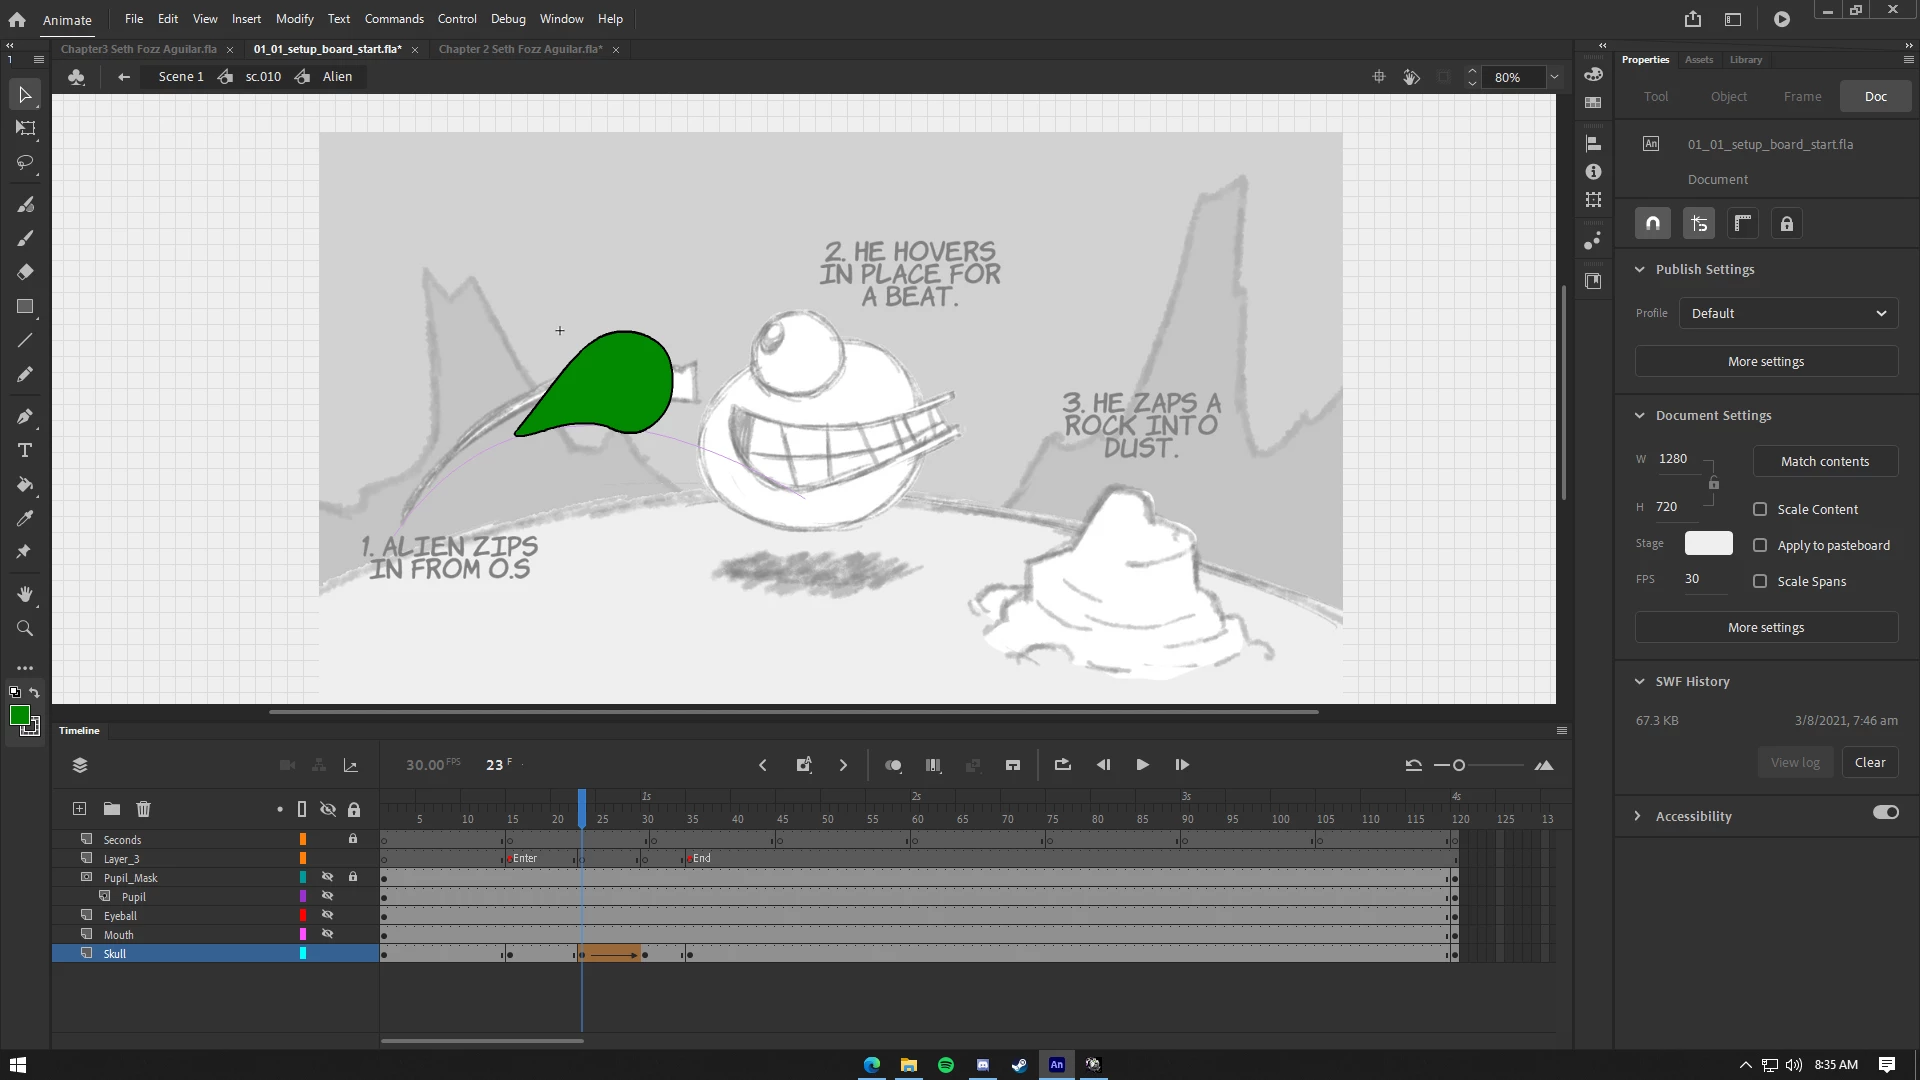Switch to the Frame properties tab
The image size is (1920, 1080).
click(x=1802, y=97)
